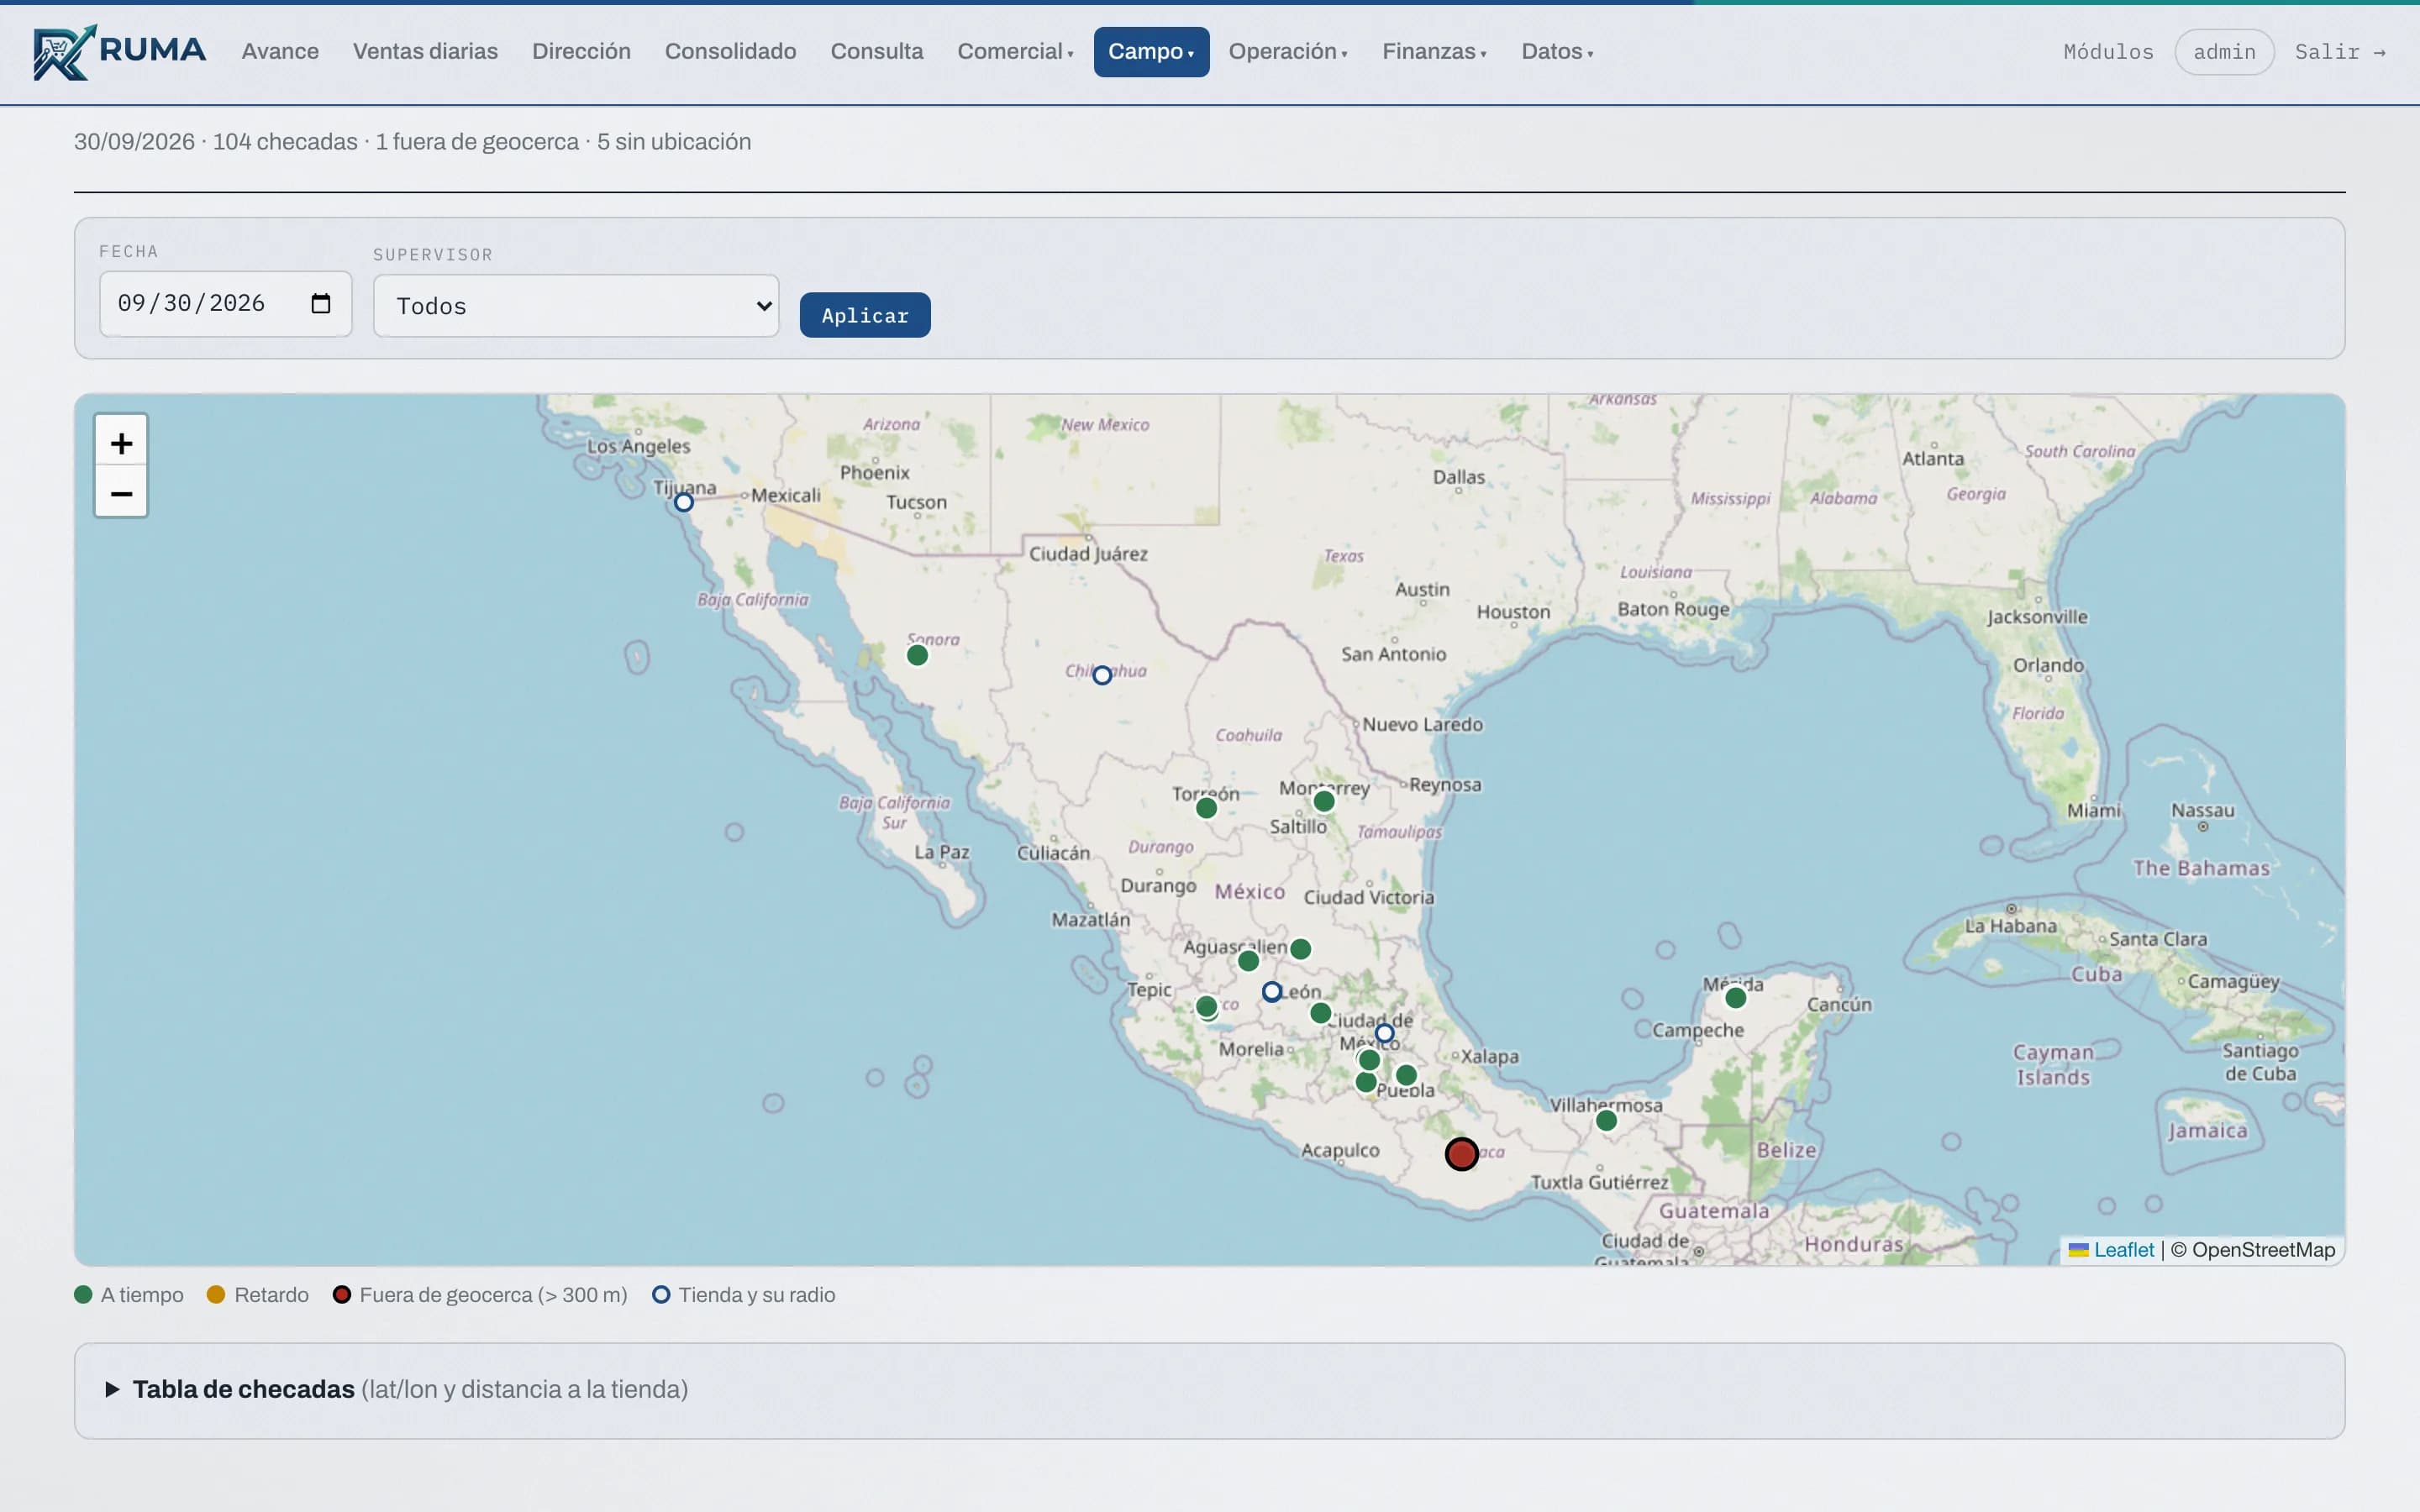Go to the Ventas diarias tab
The height and width of the screenshot is (1512, 2420).
pyautogui.click(x=425, y=52)
